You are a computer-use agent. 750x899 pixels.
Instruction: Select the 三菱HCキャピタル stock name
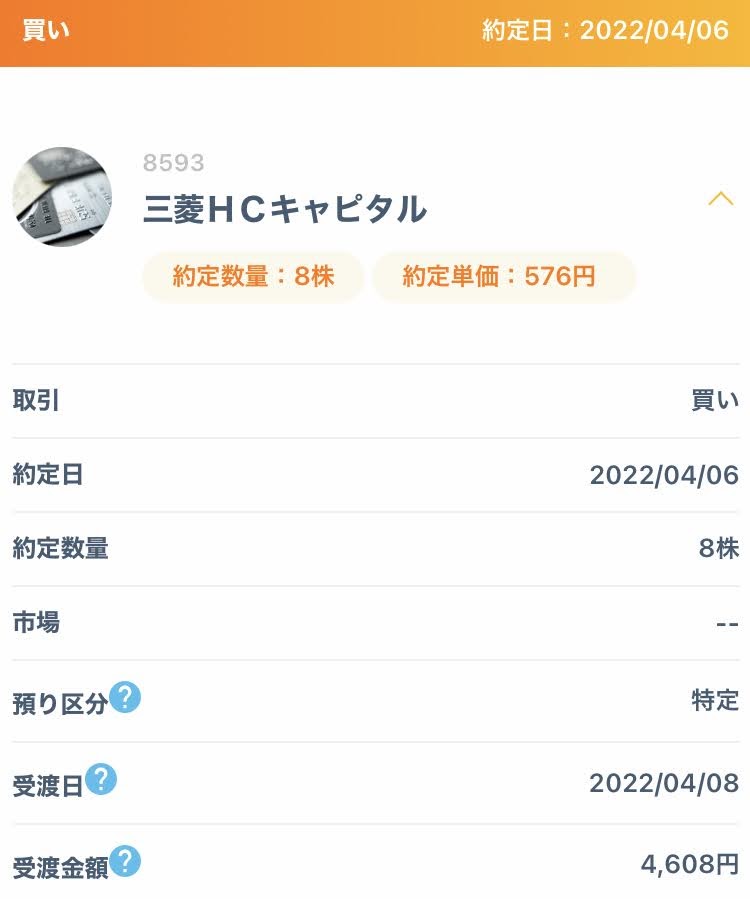pos(285,209)
